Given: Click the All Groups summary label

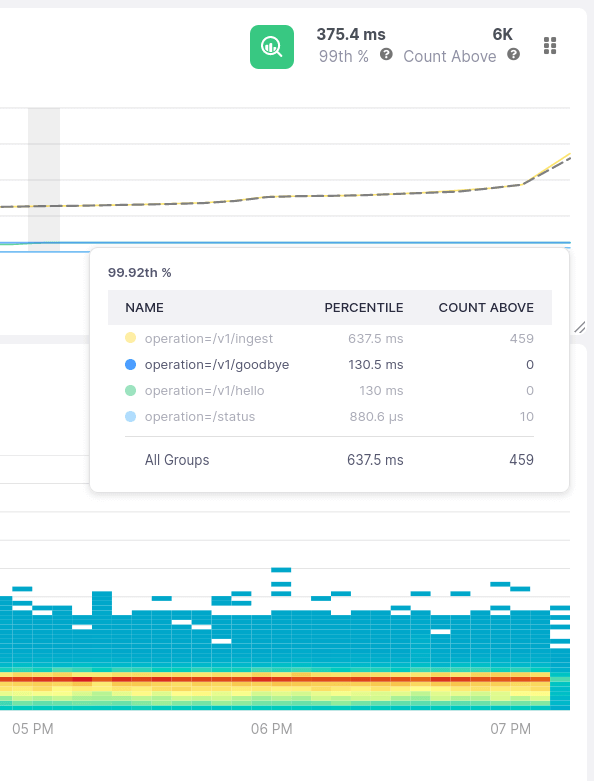Looking at the screenshot, I should tap(177, 460).
